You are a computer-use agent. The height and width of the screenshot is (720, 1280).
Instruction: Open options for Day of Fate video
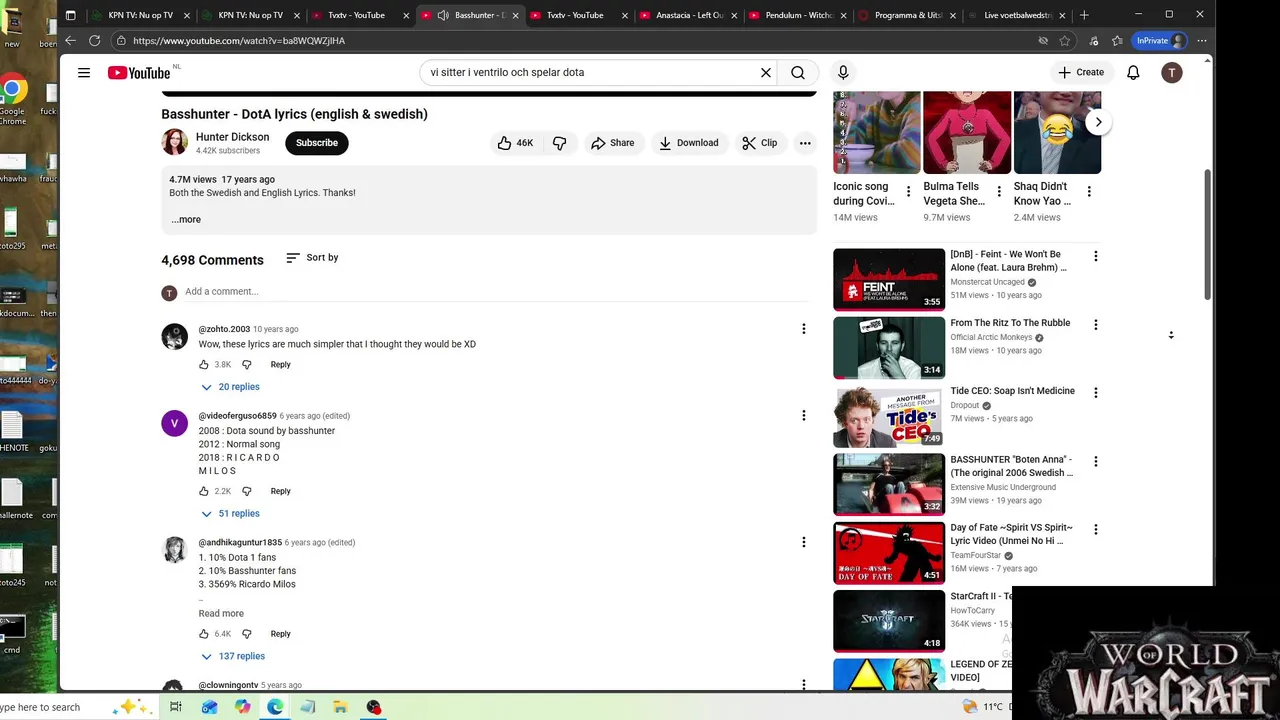tap(1095, 530)
